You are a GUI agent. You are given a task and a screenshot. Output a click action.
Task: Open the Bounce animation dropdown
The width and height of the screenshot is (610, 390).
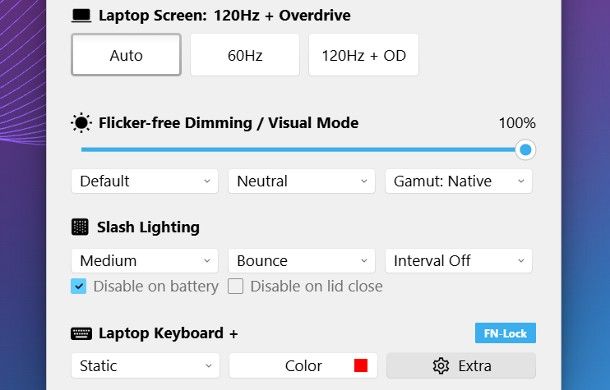301,261
